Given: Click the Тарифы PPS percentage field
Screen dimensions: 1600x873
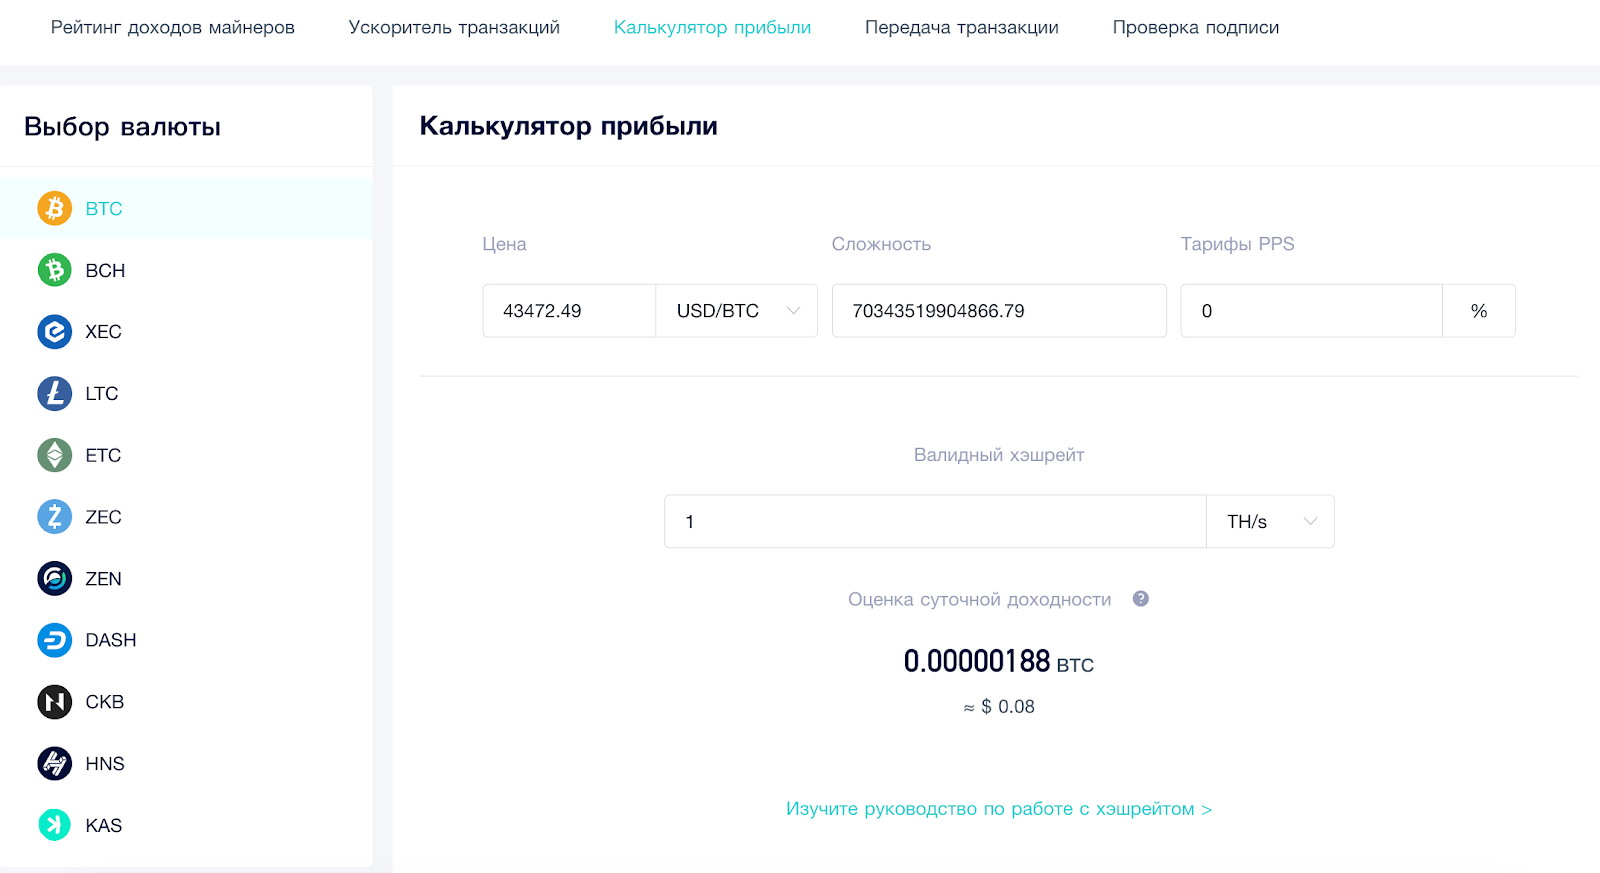Looking at the screenshot, I should coord(1311,311).
